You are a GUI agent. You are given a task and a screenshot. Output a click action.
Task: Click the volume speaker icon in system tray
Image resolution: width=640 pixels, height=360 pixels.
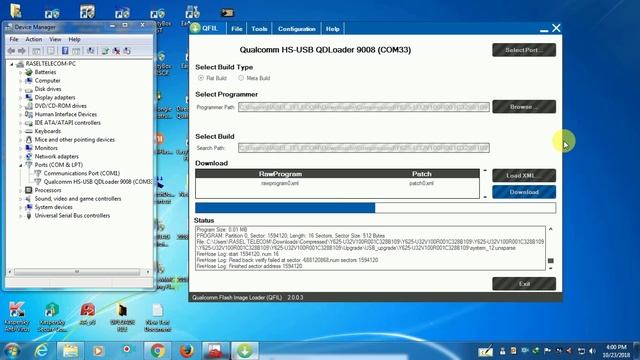pos(592,351)
